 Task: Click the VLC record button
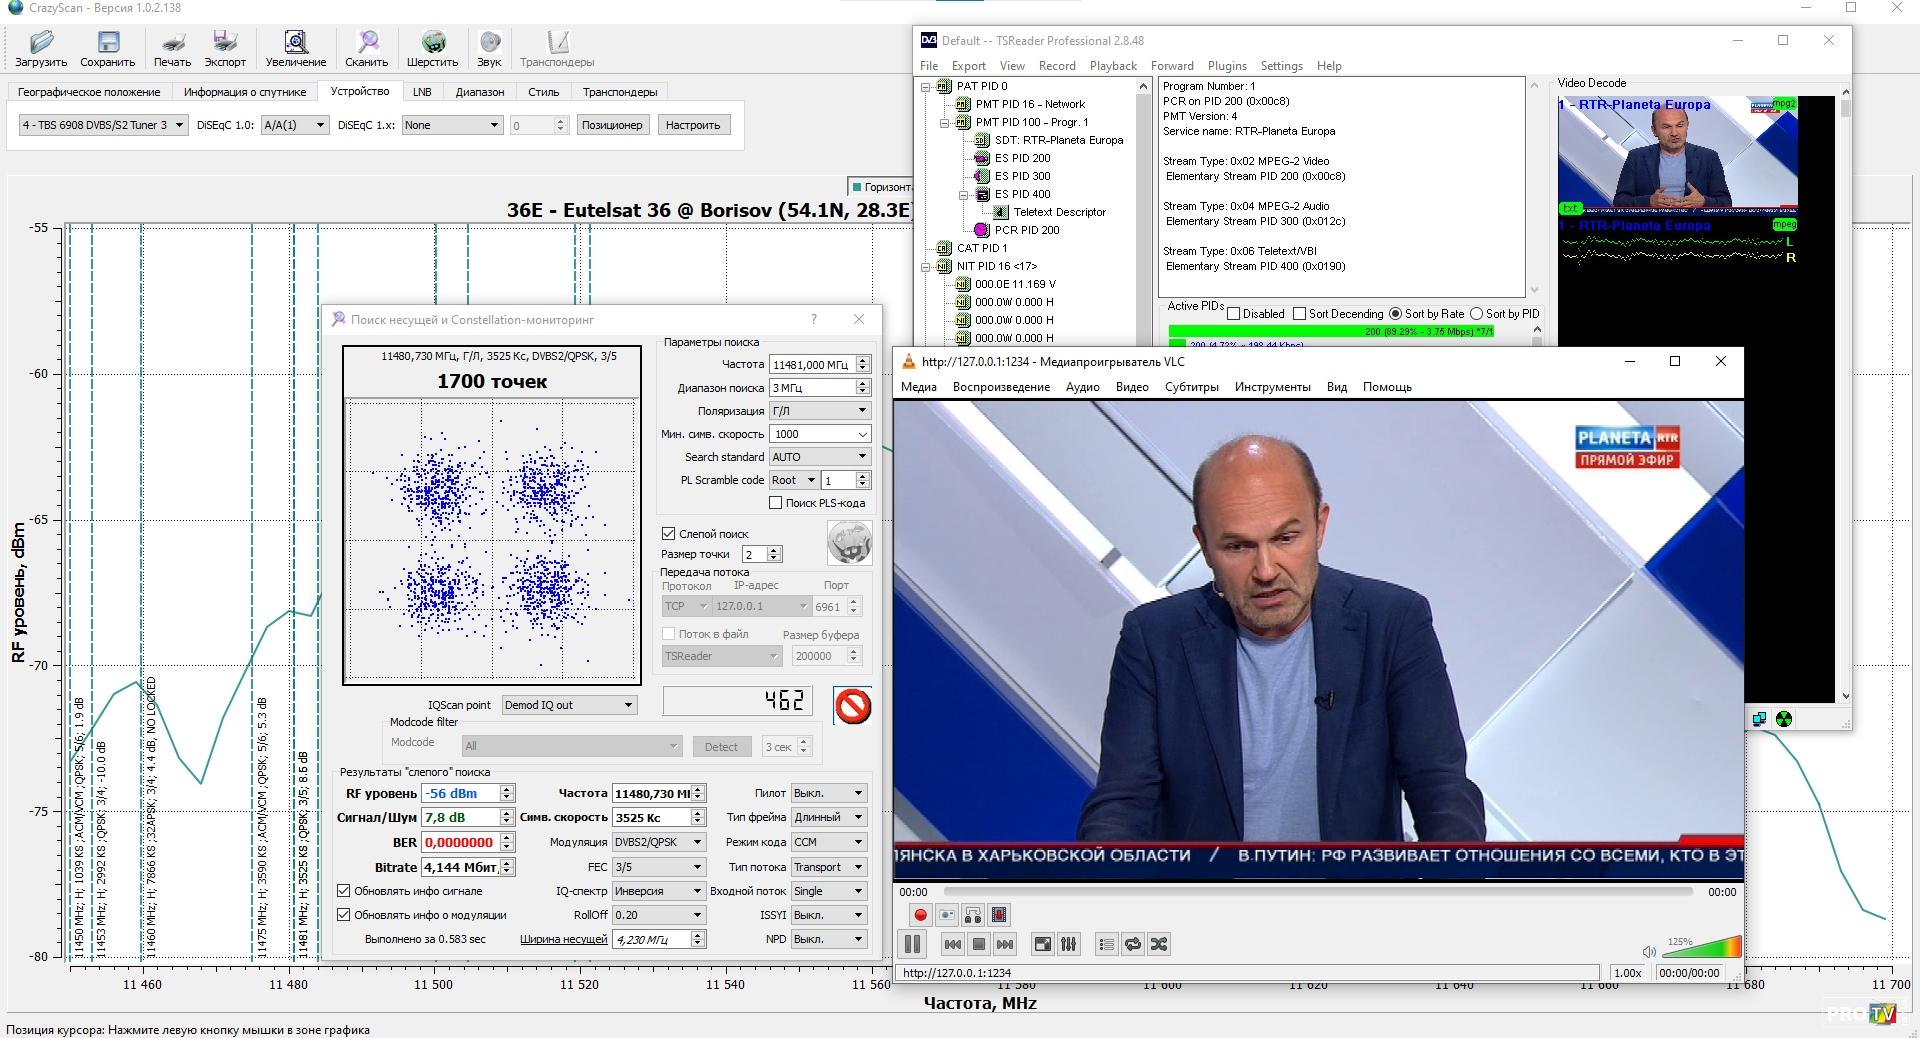(x=920, y=915)
